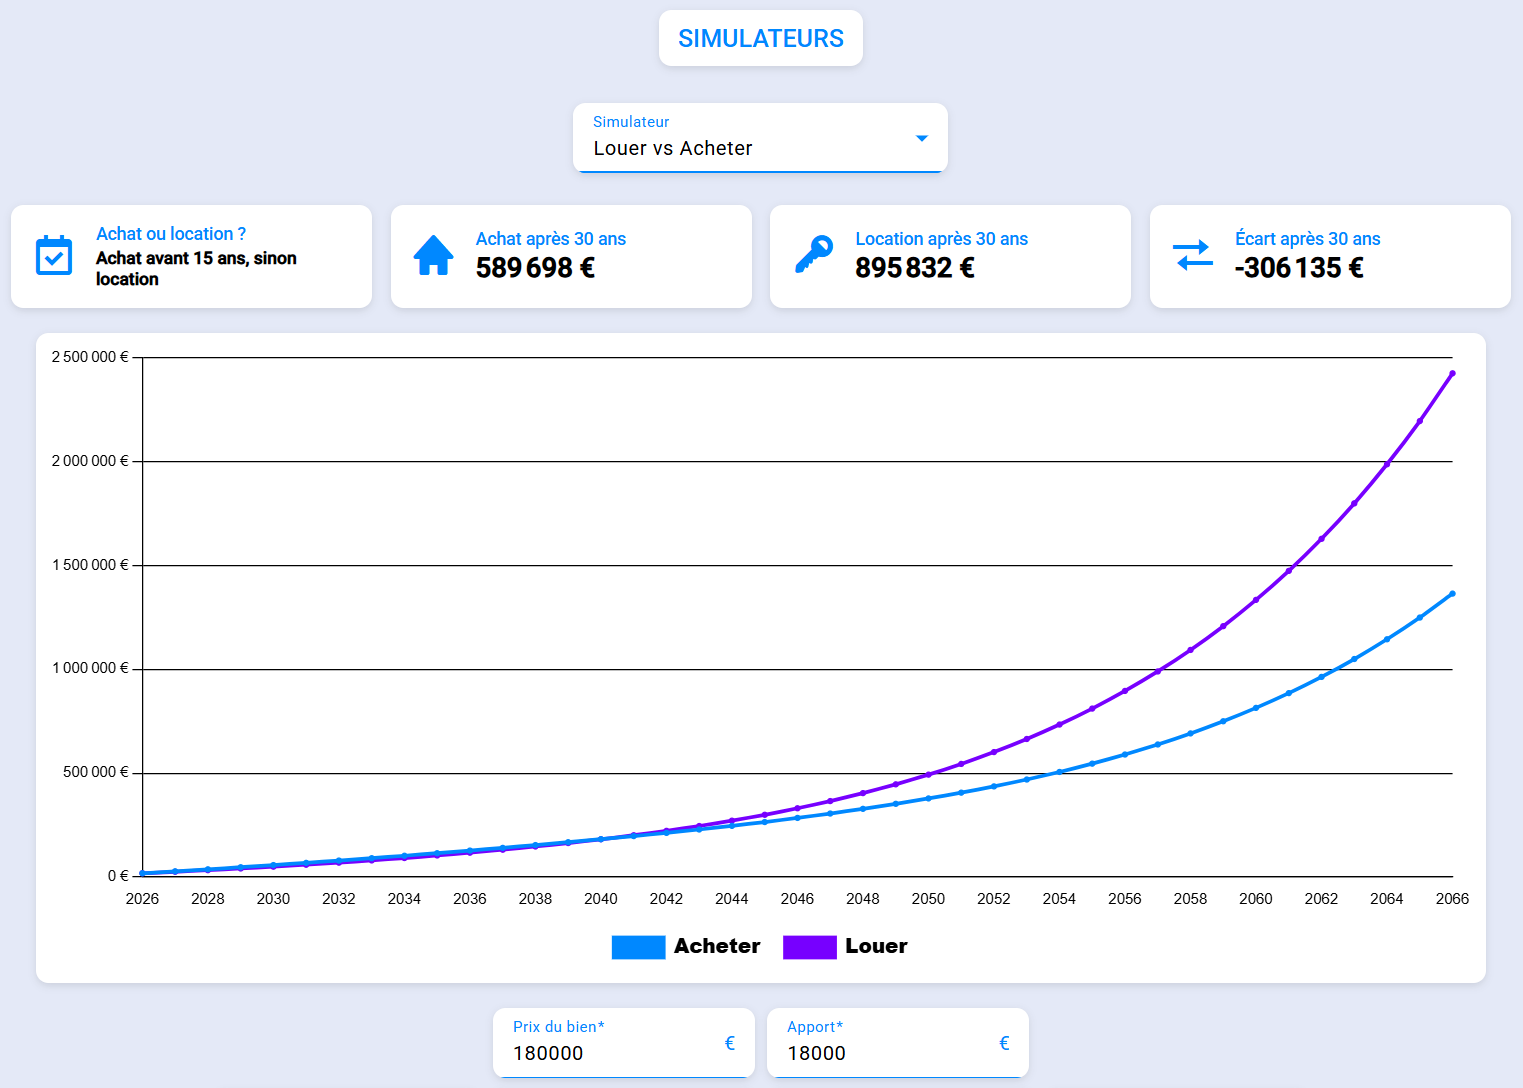Click the euro symbol in Prix du bien

click(x=730, y=1043)
